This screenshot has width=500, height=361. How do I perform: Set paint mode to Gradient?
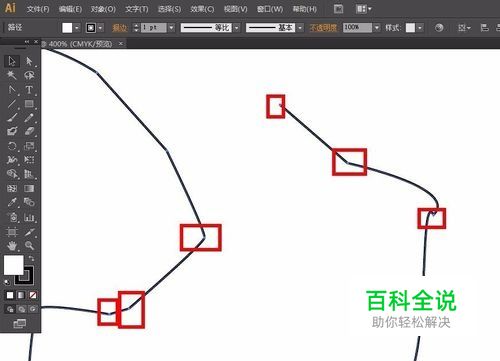tap(21, 295)
